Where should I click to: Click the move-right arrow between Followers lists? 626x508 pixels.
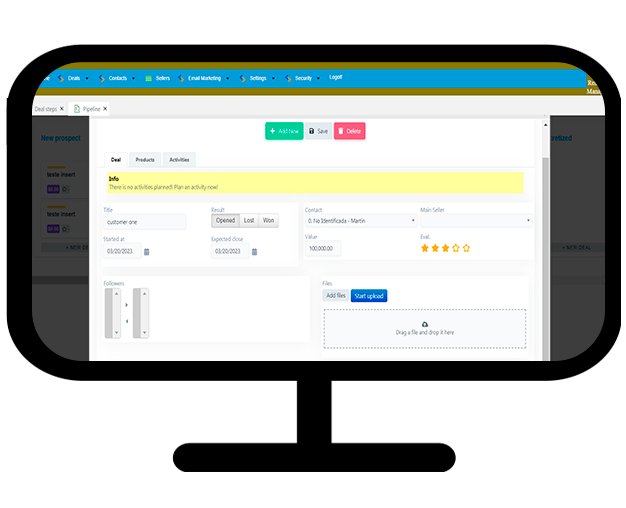pyautogui.click(x=126, y=304)
